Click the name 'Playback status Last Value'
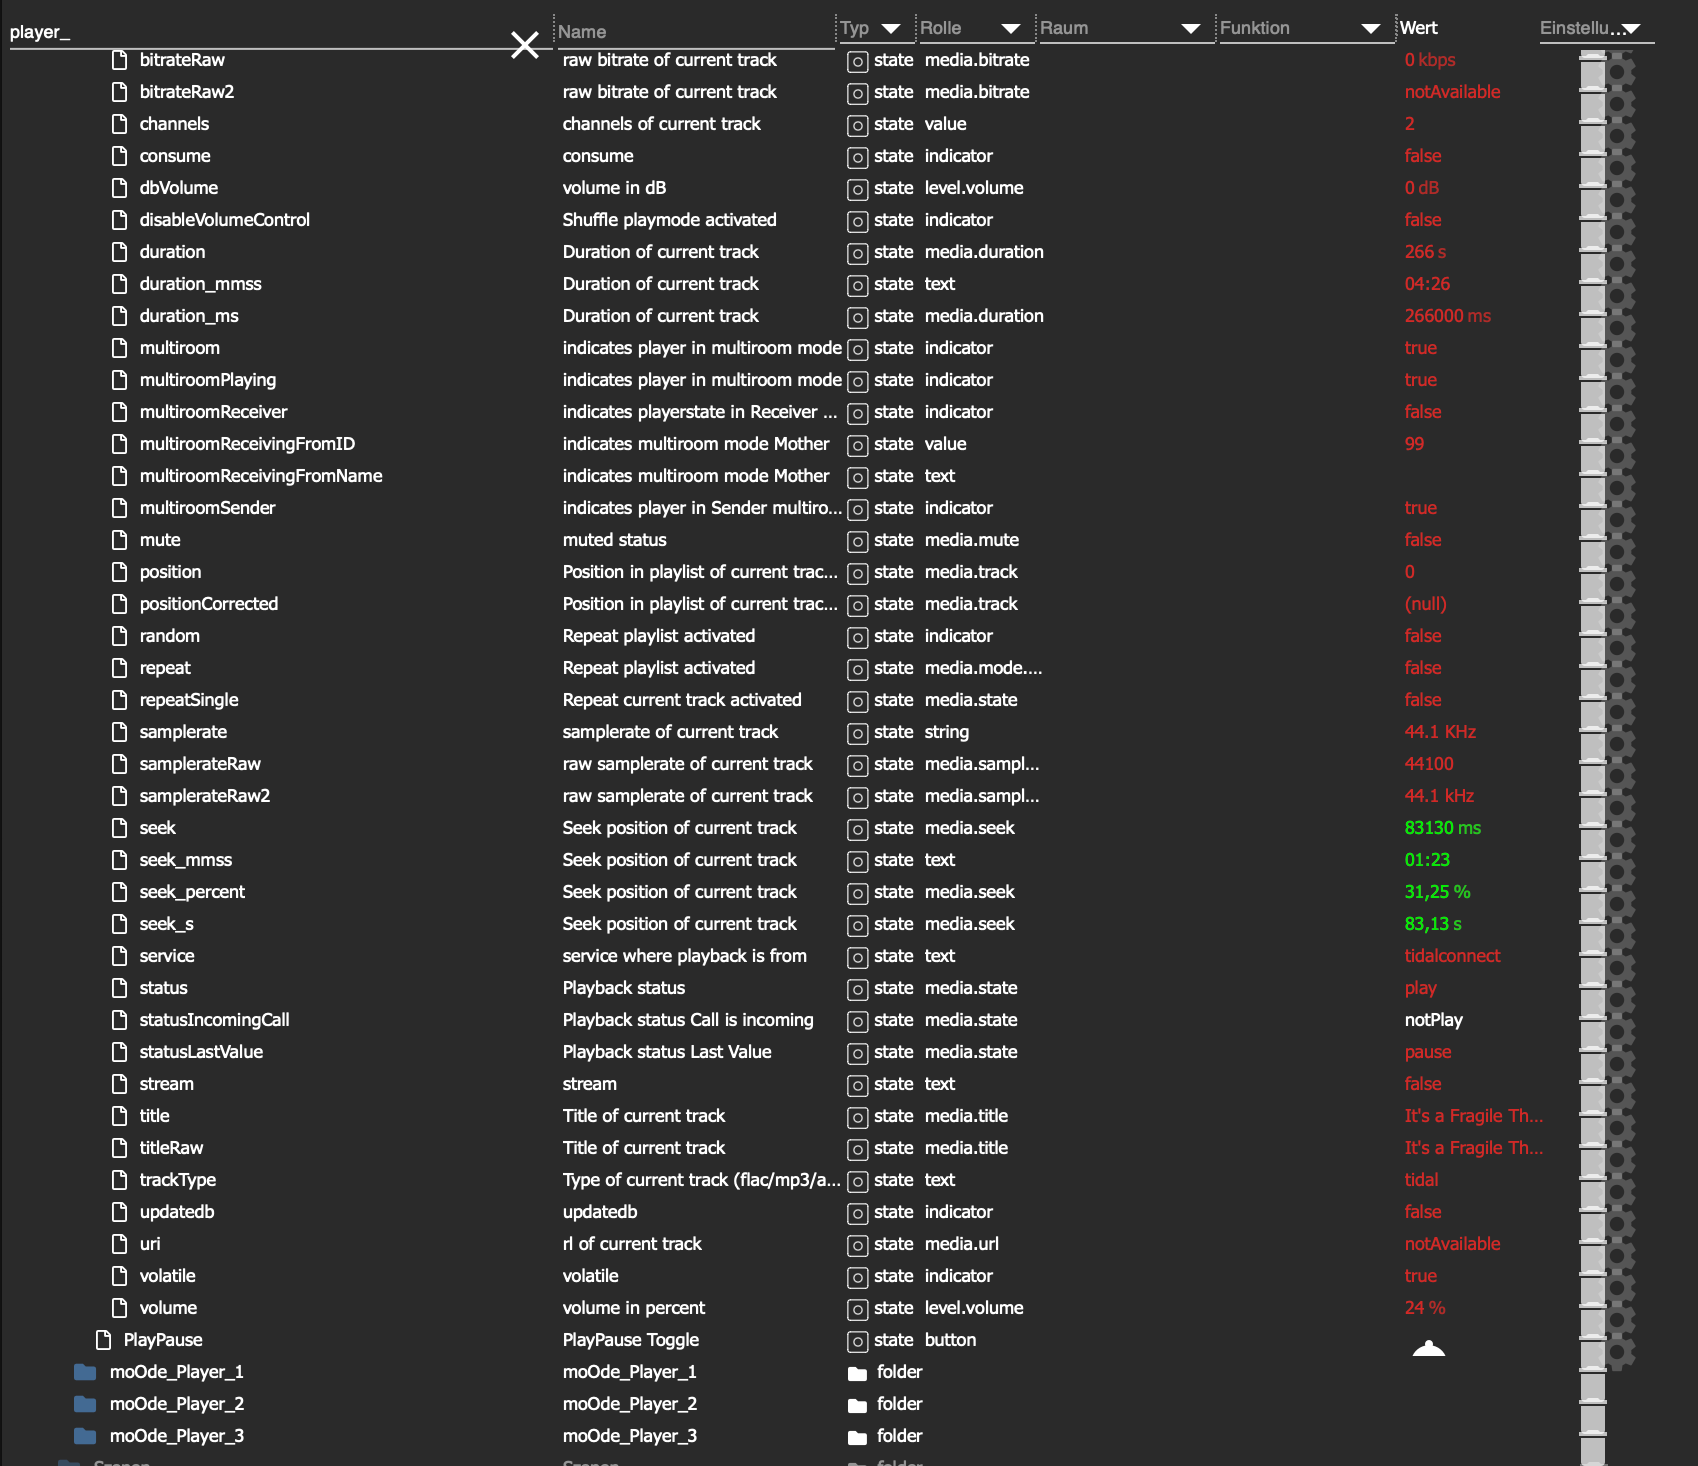 pos(667,1052)
